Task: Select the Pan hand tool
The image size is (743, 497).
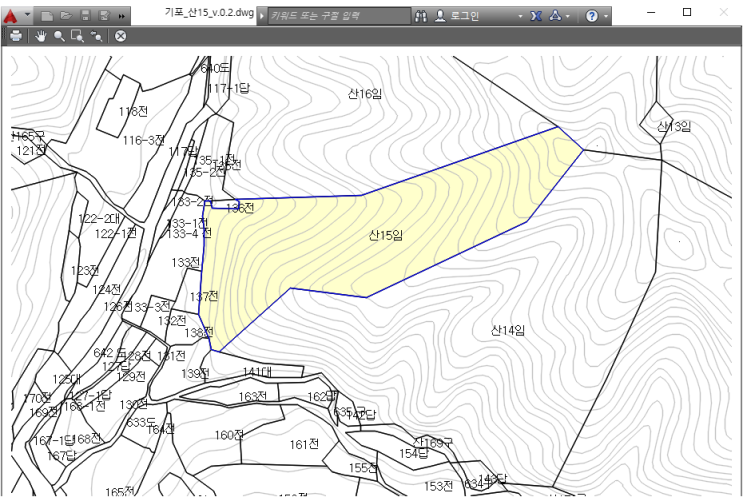Action: pyautogui.click(x=41, y=36)
